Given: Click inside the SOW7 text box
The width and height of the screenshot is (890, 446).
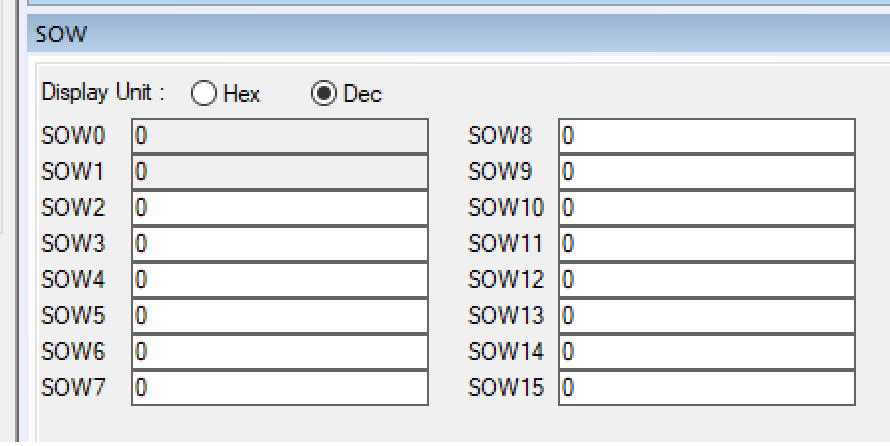Looking at the screenshot, I should [279, 388].
